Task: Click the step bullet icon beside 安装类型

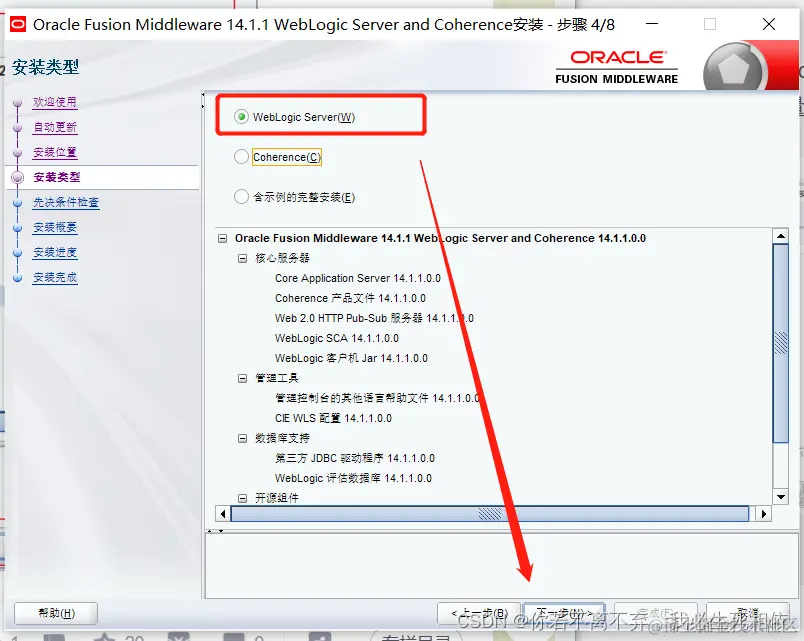Action: tap(17, 177)
